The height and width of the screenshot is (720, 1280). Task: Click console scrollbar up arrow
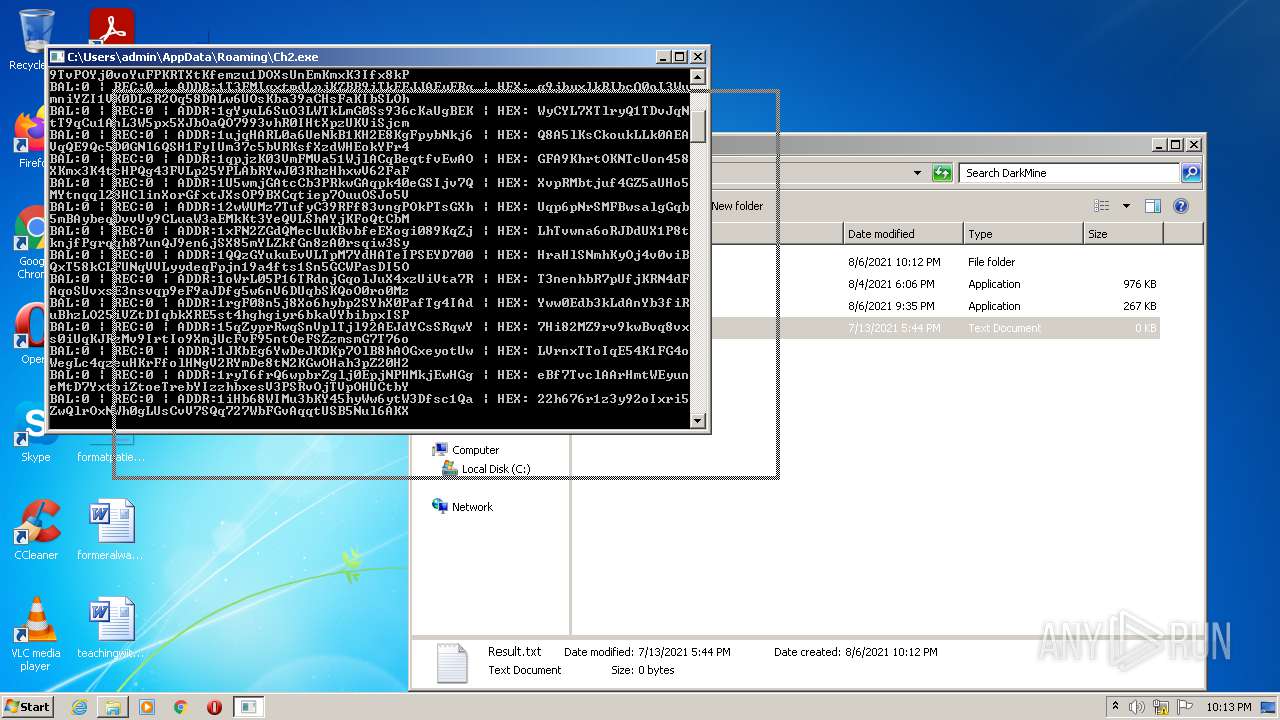pyautogui.click(x=699, y=77)
